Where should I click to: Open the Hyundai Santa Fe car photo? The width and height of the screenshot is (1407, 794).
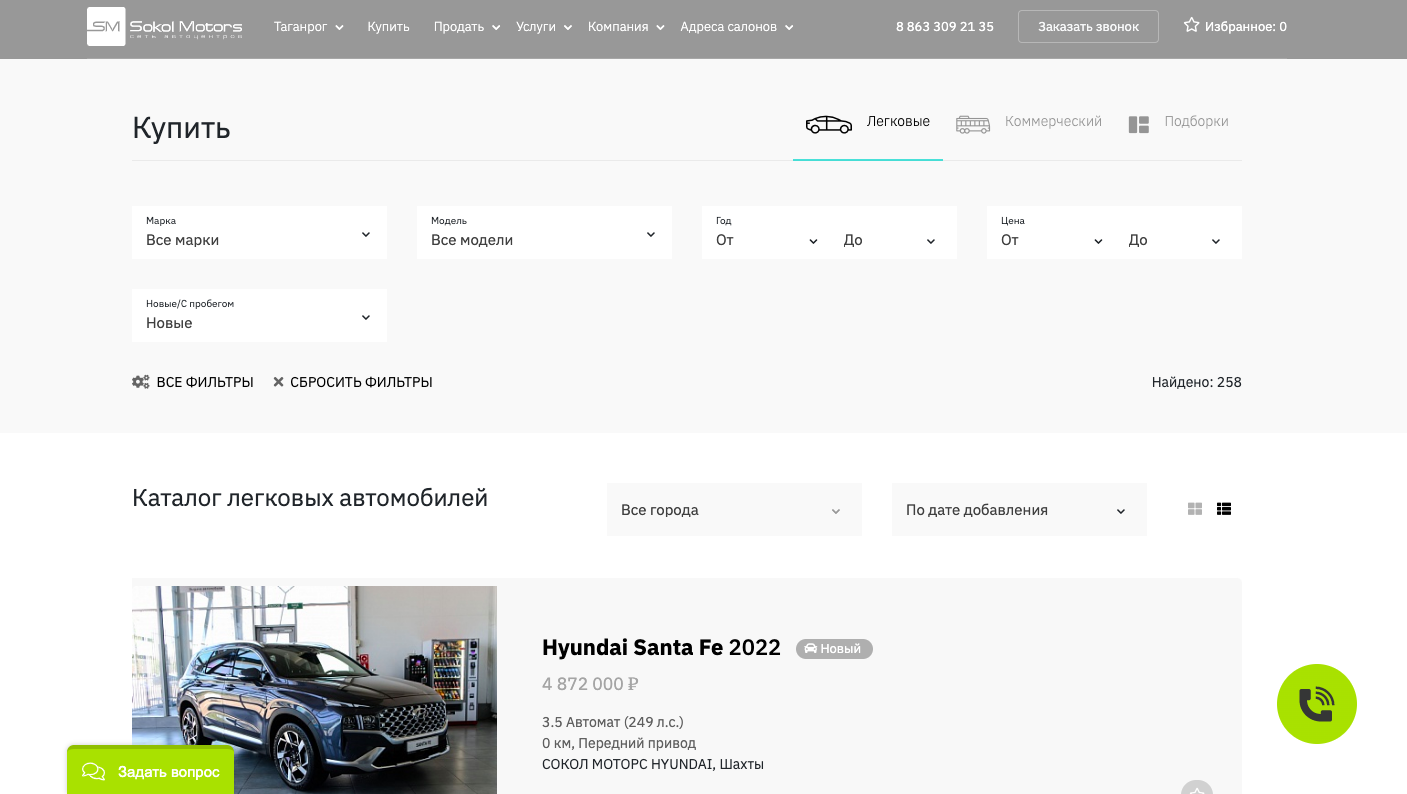tap(314, 690)
